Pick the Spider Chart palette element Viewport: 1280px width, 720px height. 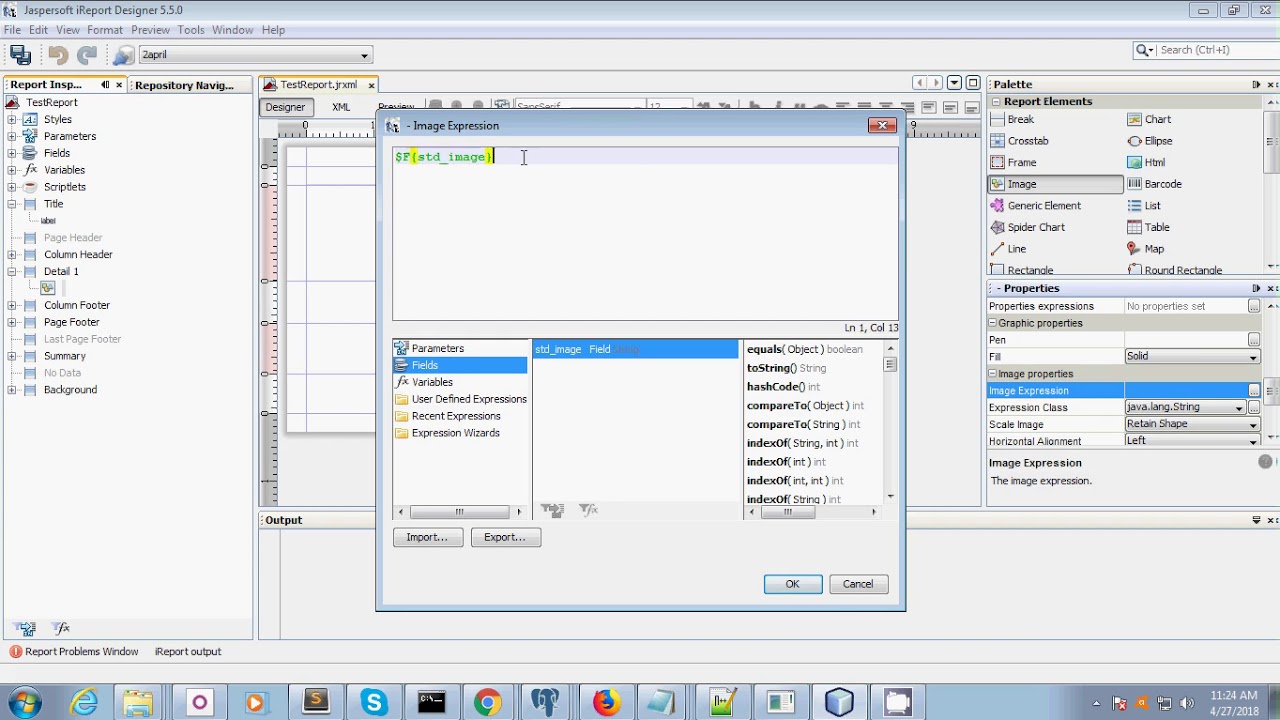click(x=1035, y=227)
